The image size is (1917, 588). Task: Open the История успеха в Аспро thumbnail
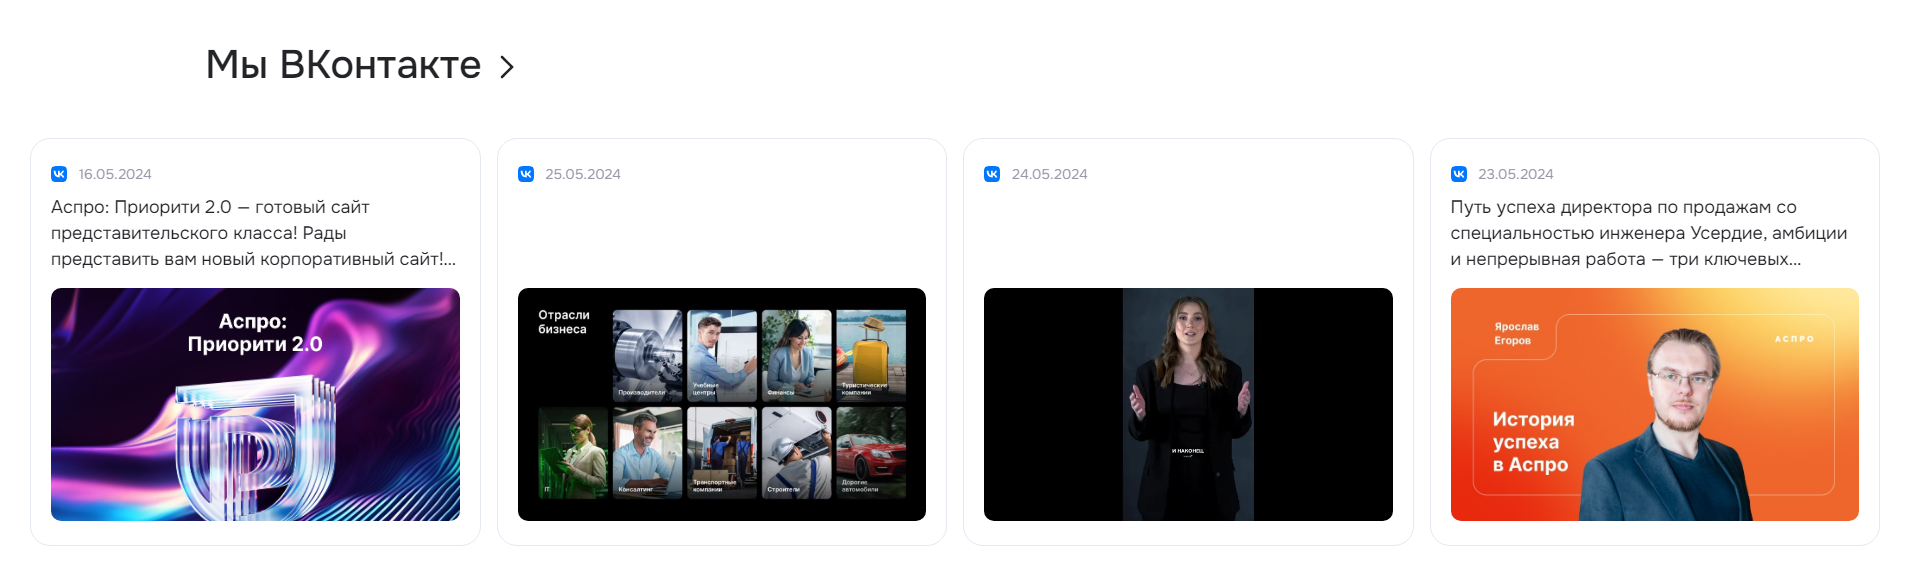(x=1655, y=404)
